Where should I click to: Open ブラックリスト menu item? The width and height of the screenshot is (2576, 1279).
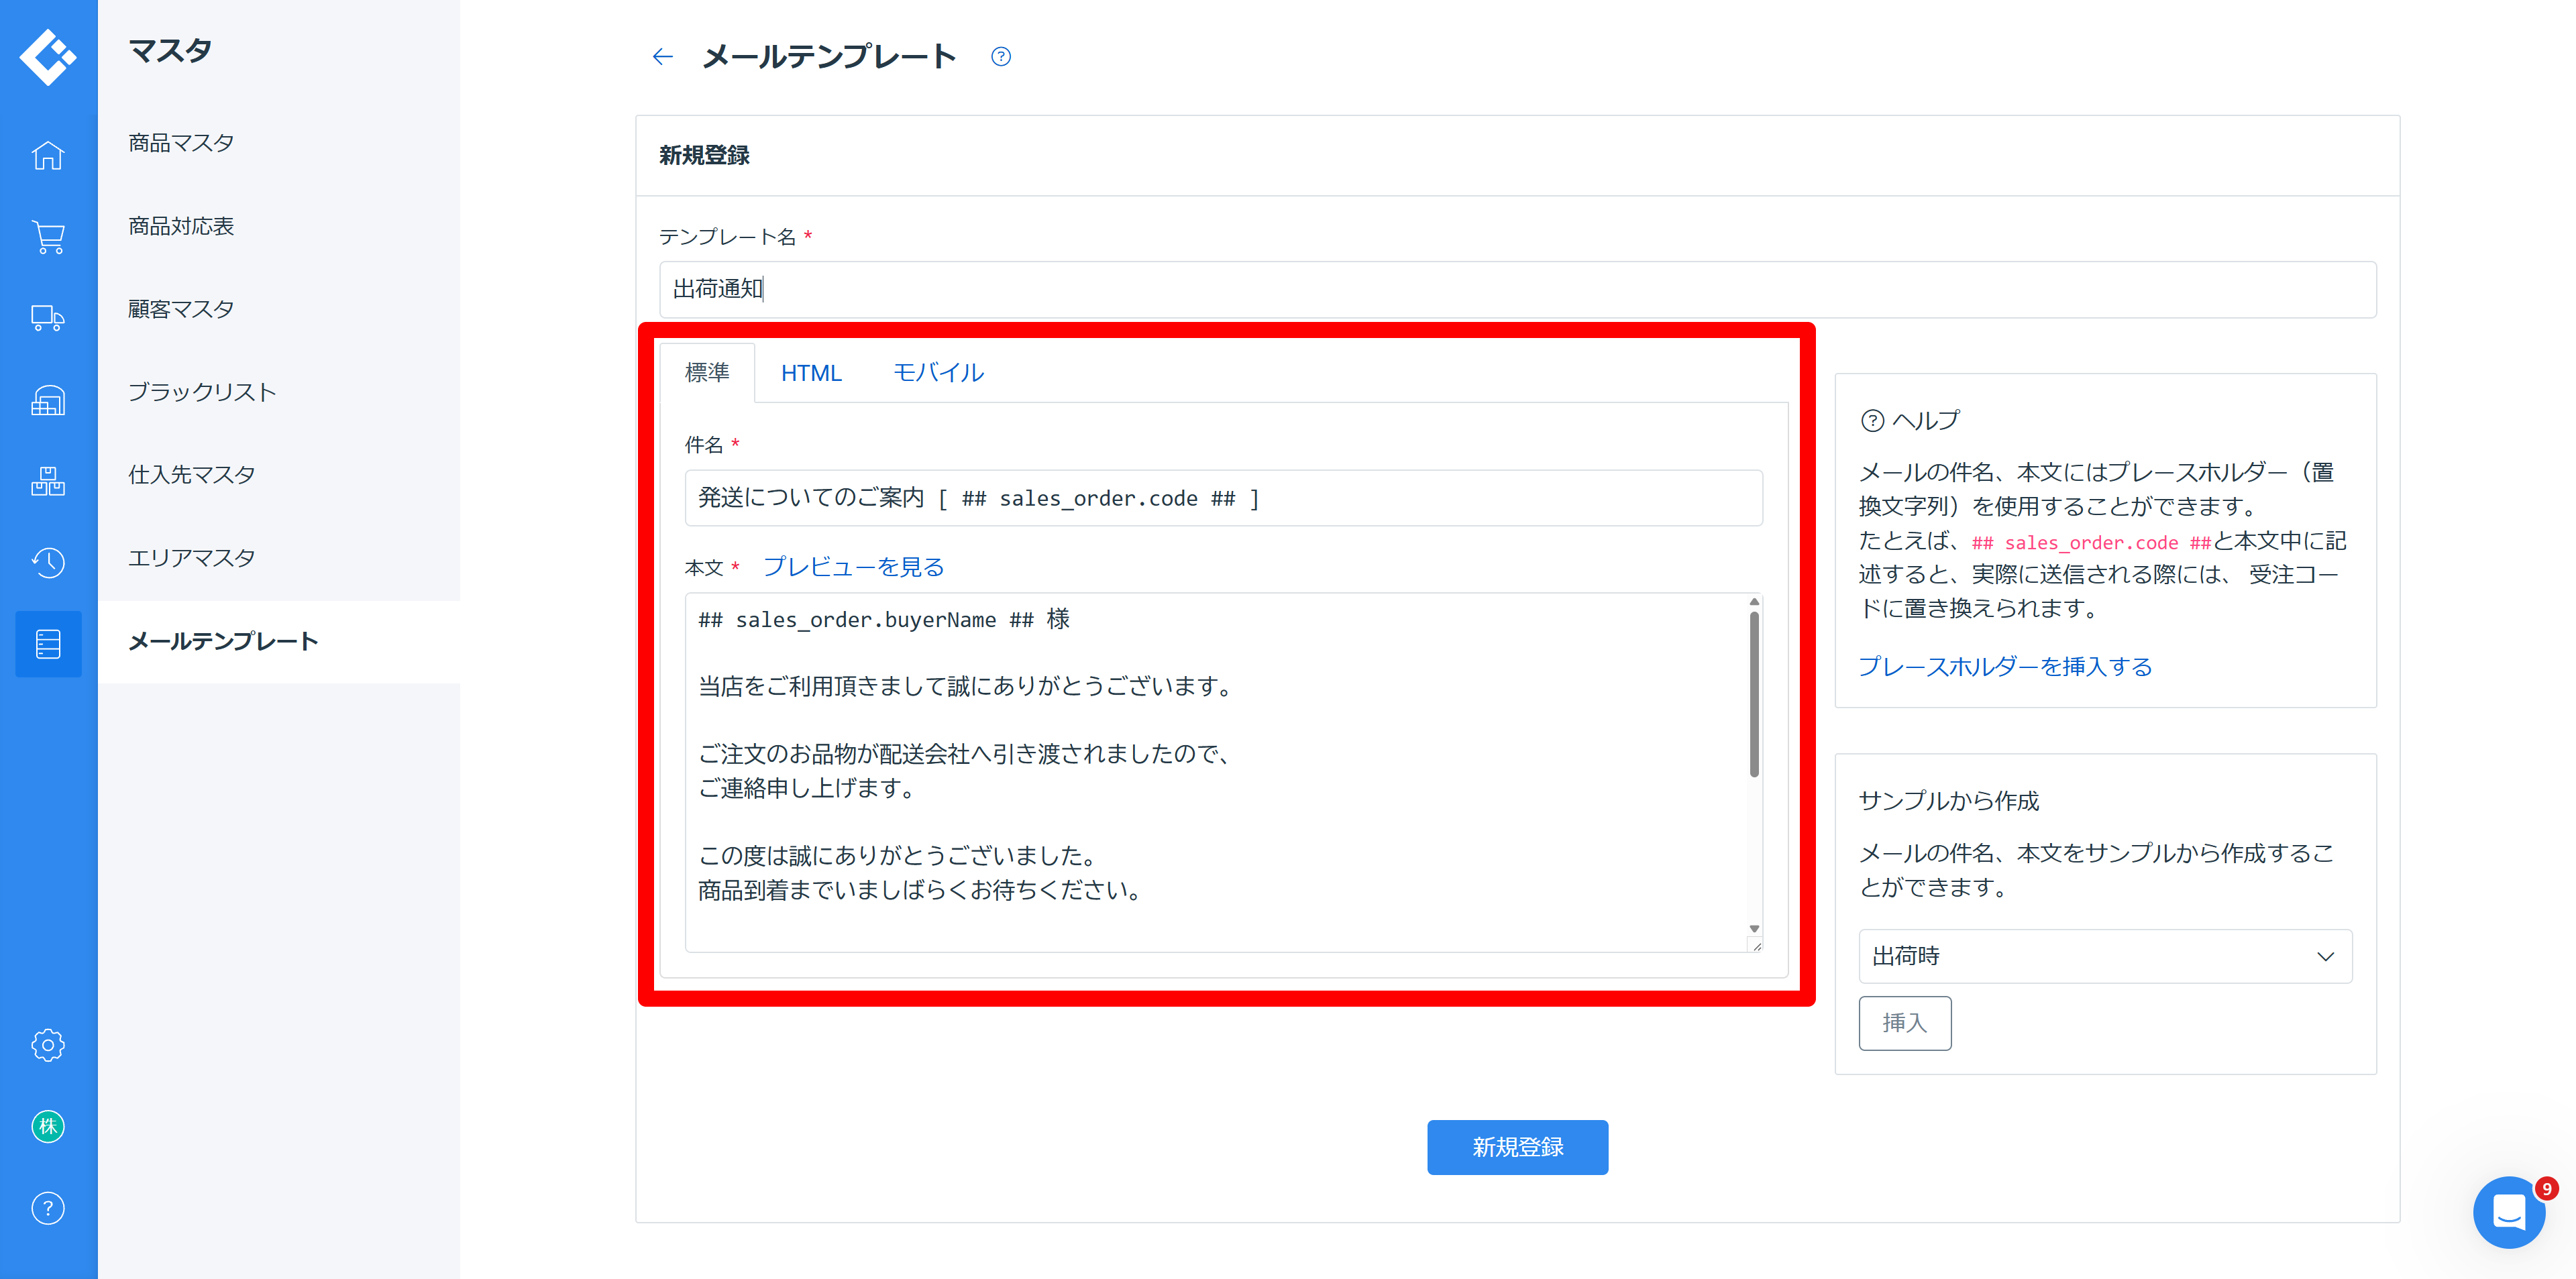pos(202,392)
